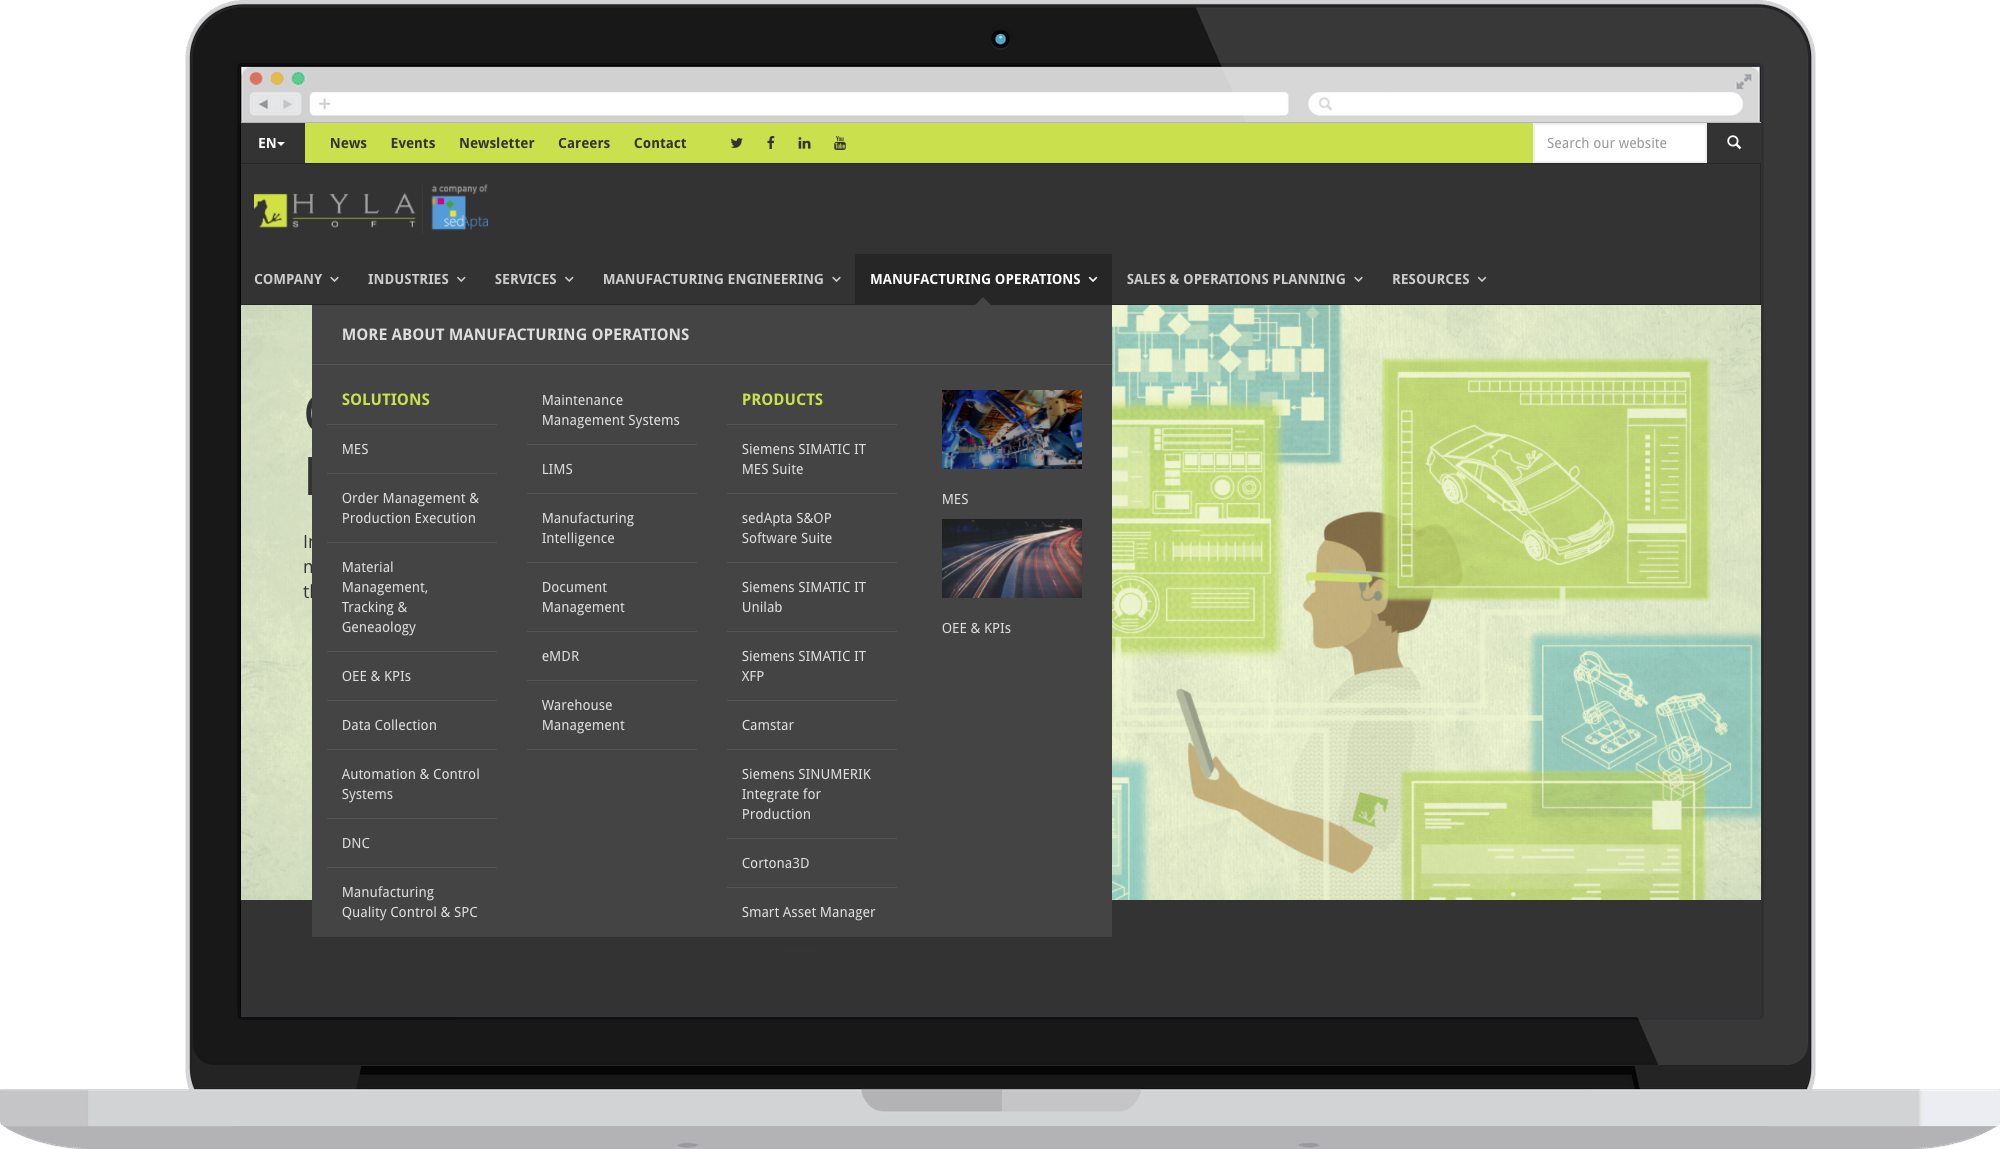Screen dimensions: 2000x1149
Task: Click browser forward arrow
Action: [x=288, y=104]
